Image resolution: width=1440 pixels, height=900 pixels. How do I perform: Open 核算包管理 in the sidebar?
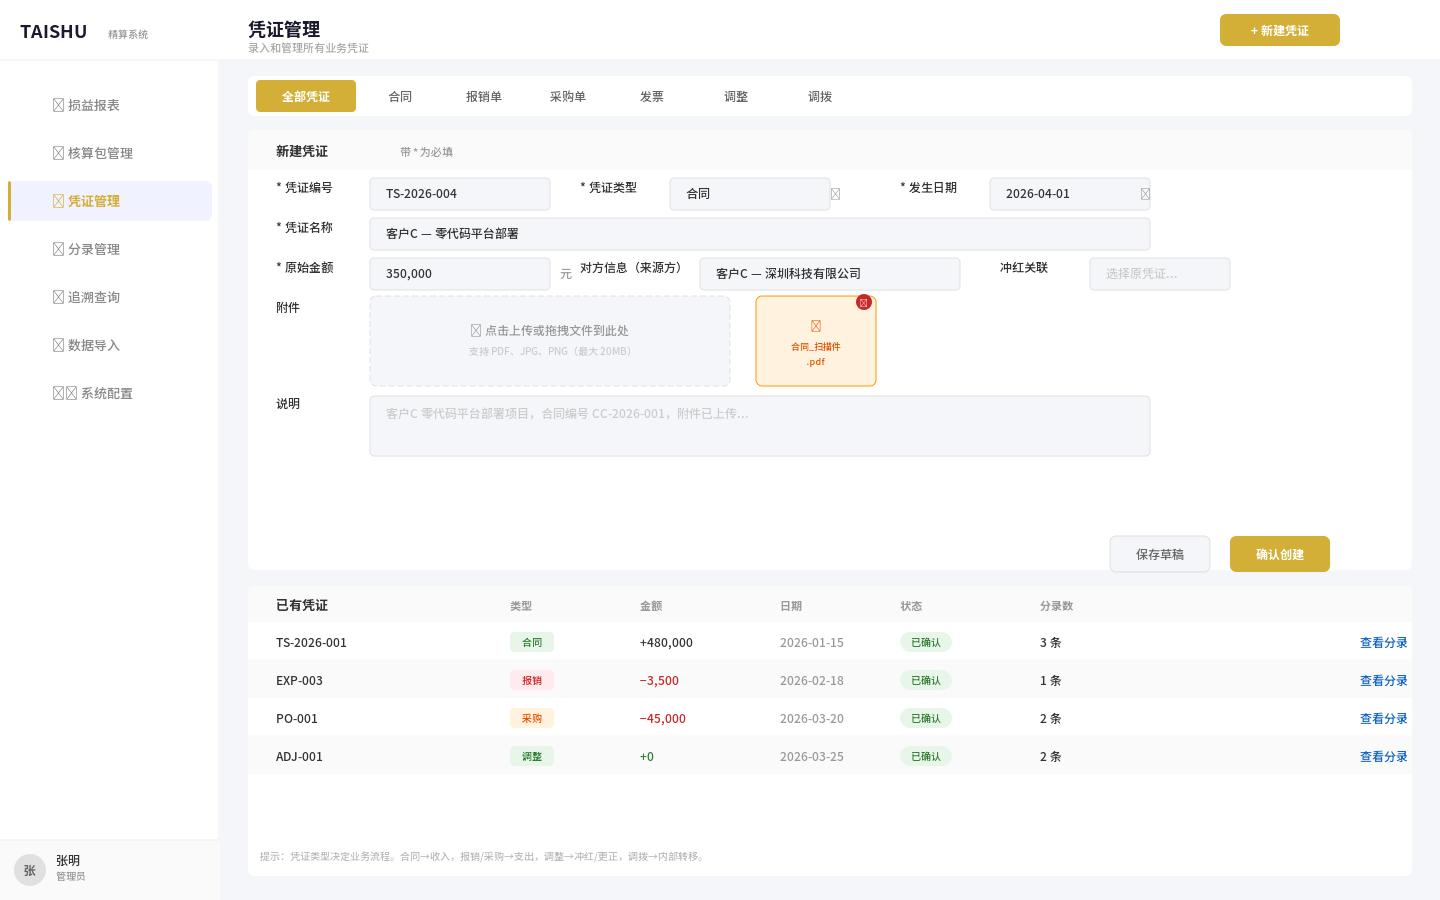point(110,153)
